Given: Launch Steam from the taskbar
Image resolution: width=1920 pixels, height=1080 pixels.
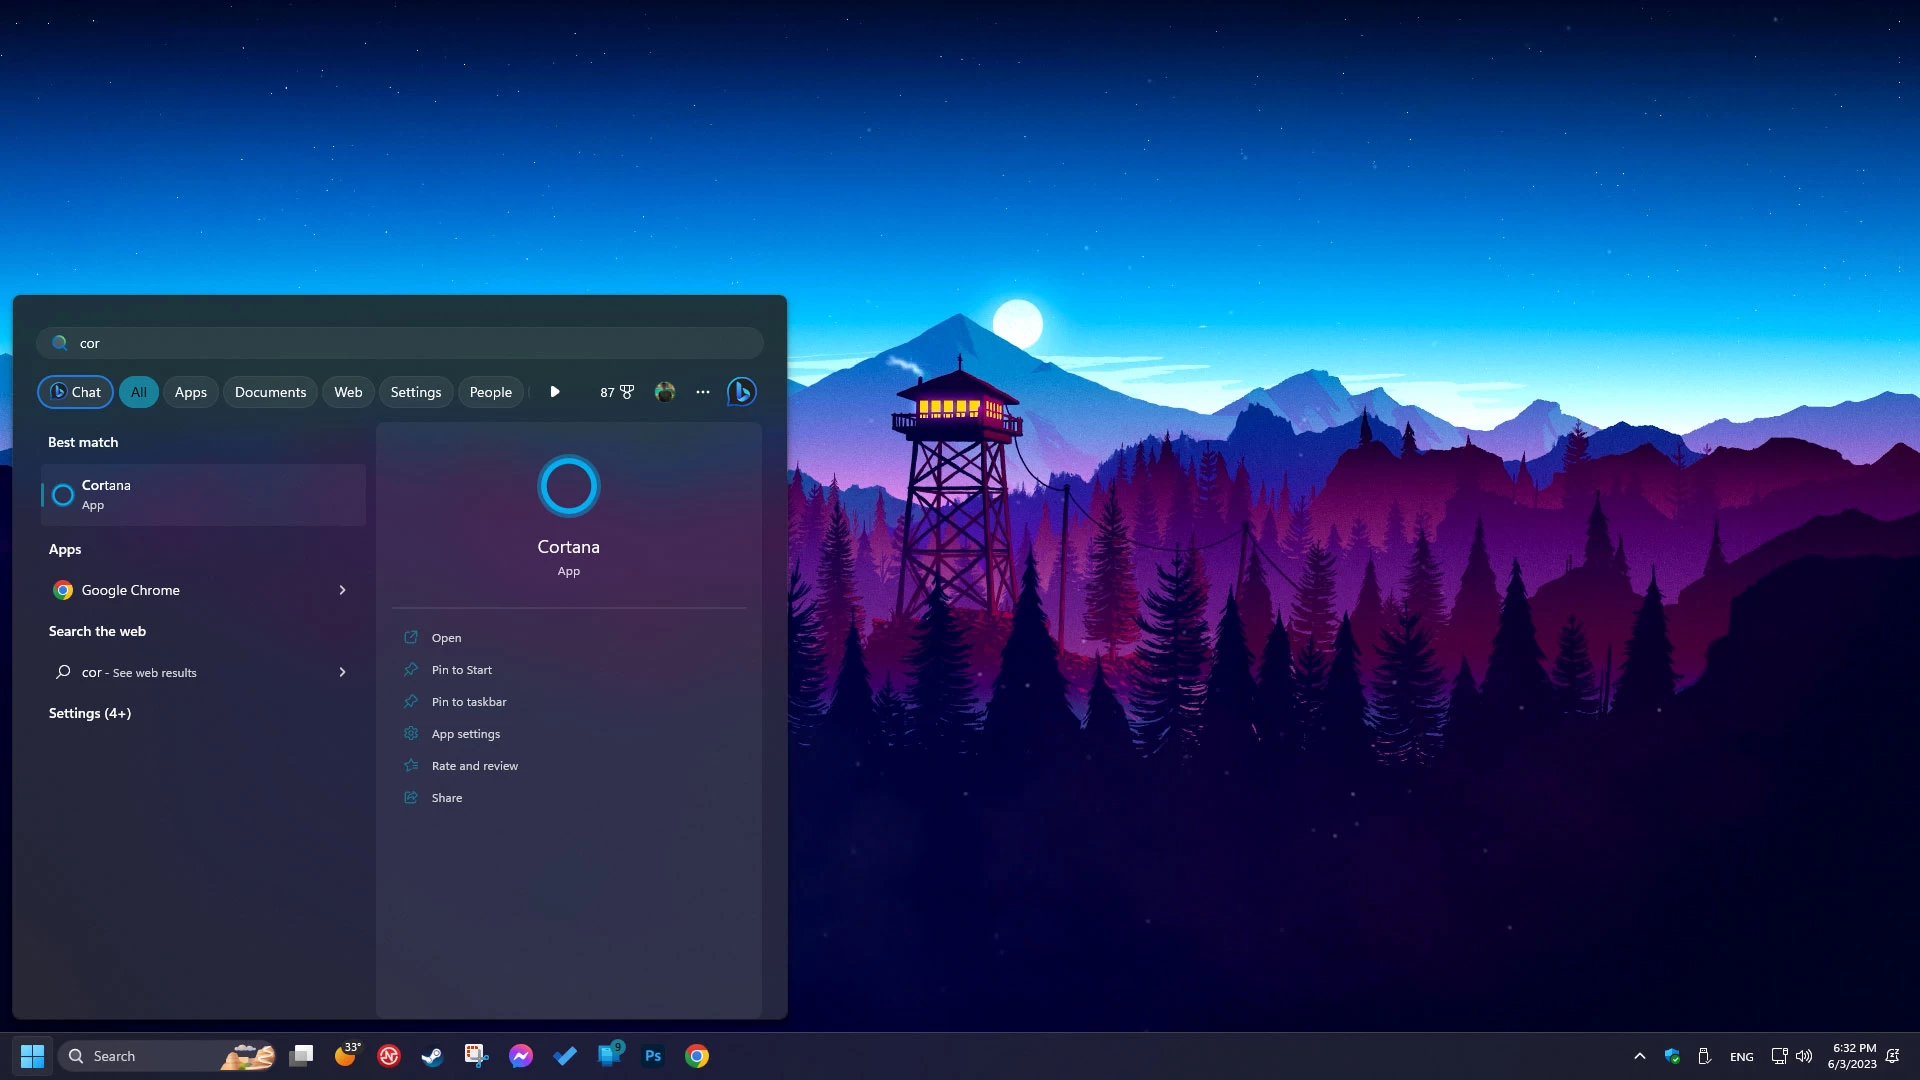Looking at the screenshot, I should tap(433, 1056).
